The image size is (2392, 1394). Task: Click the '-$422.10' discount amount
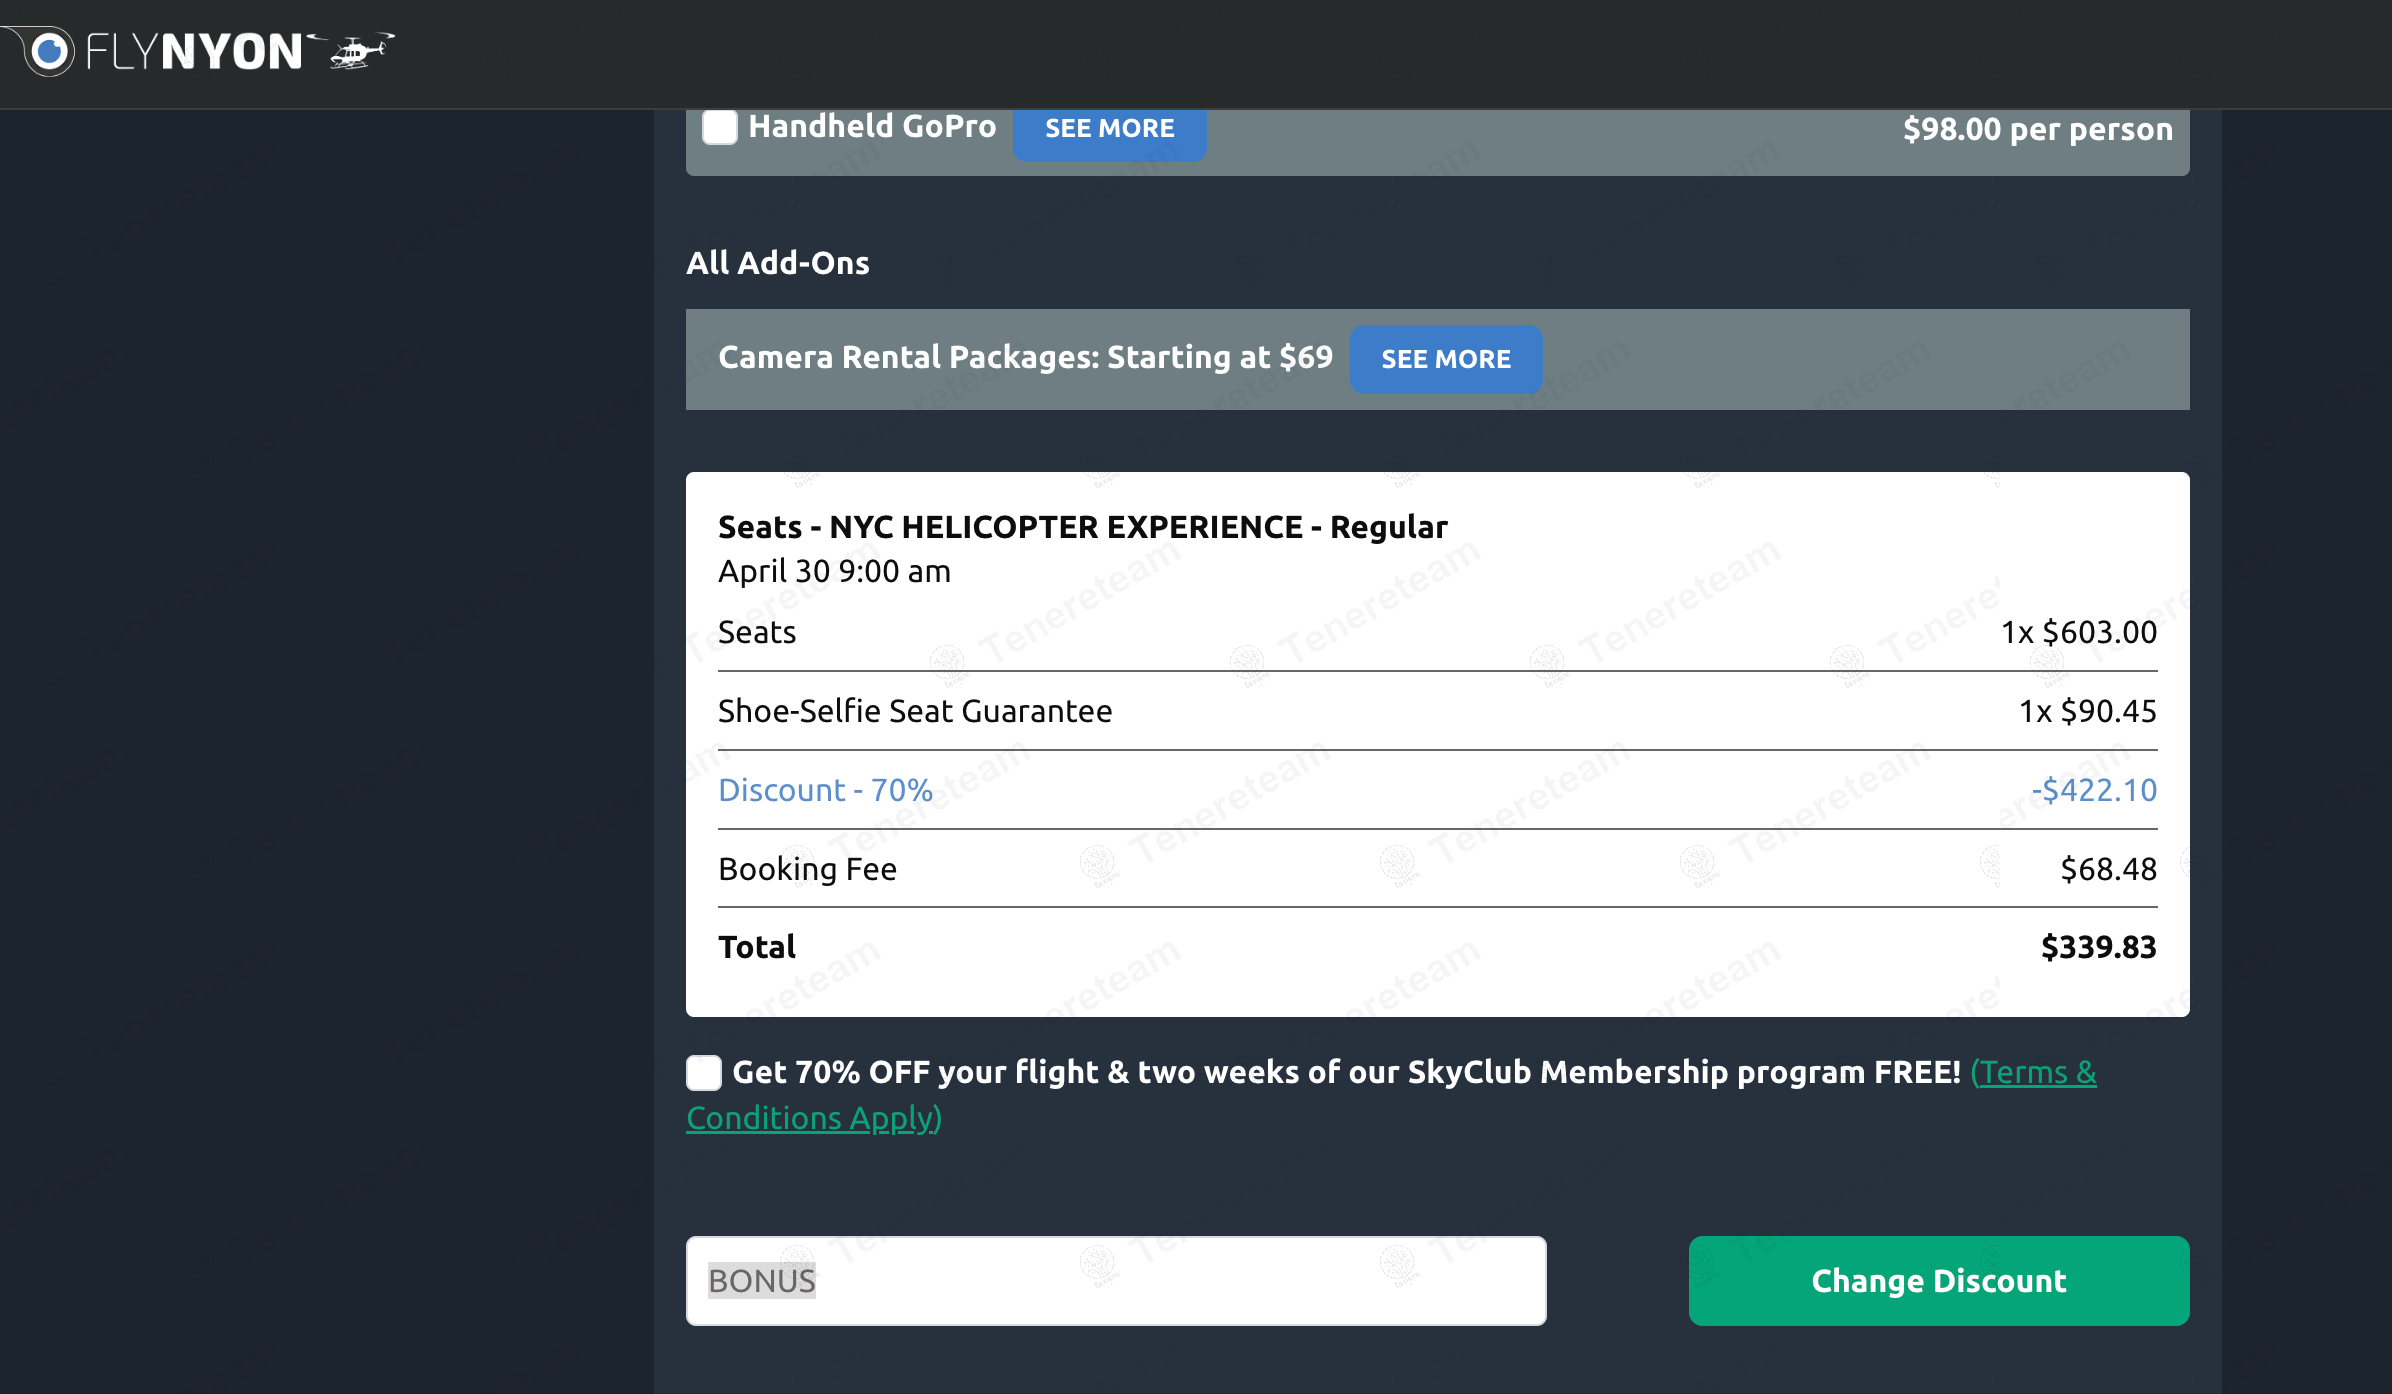[2094, 790]
